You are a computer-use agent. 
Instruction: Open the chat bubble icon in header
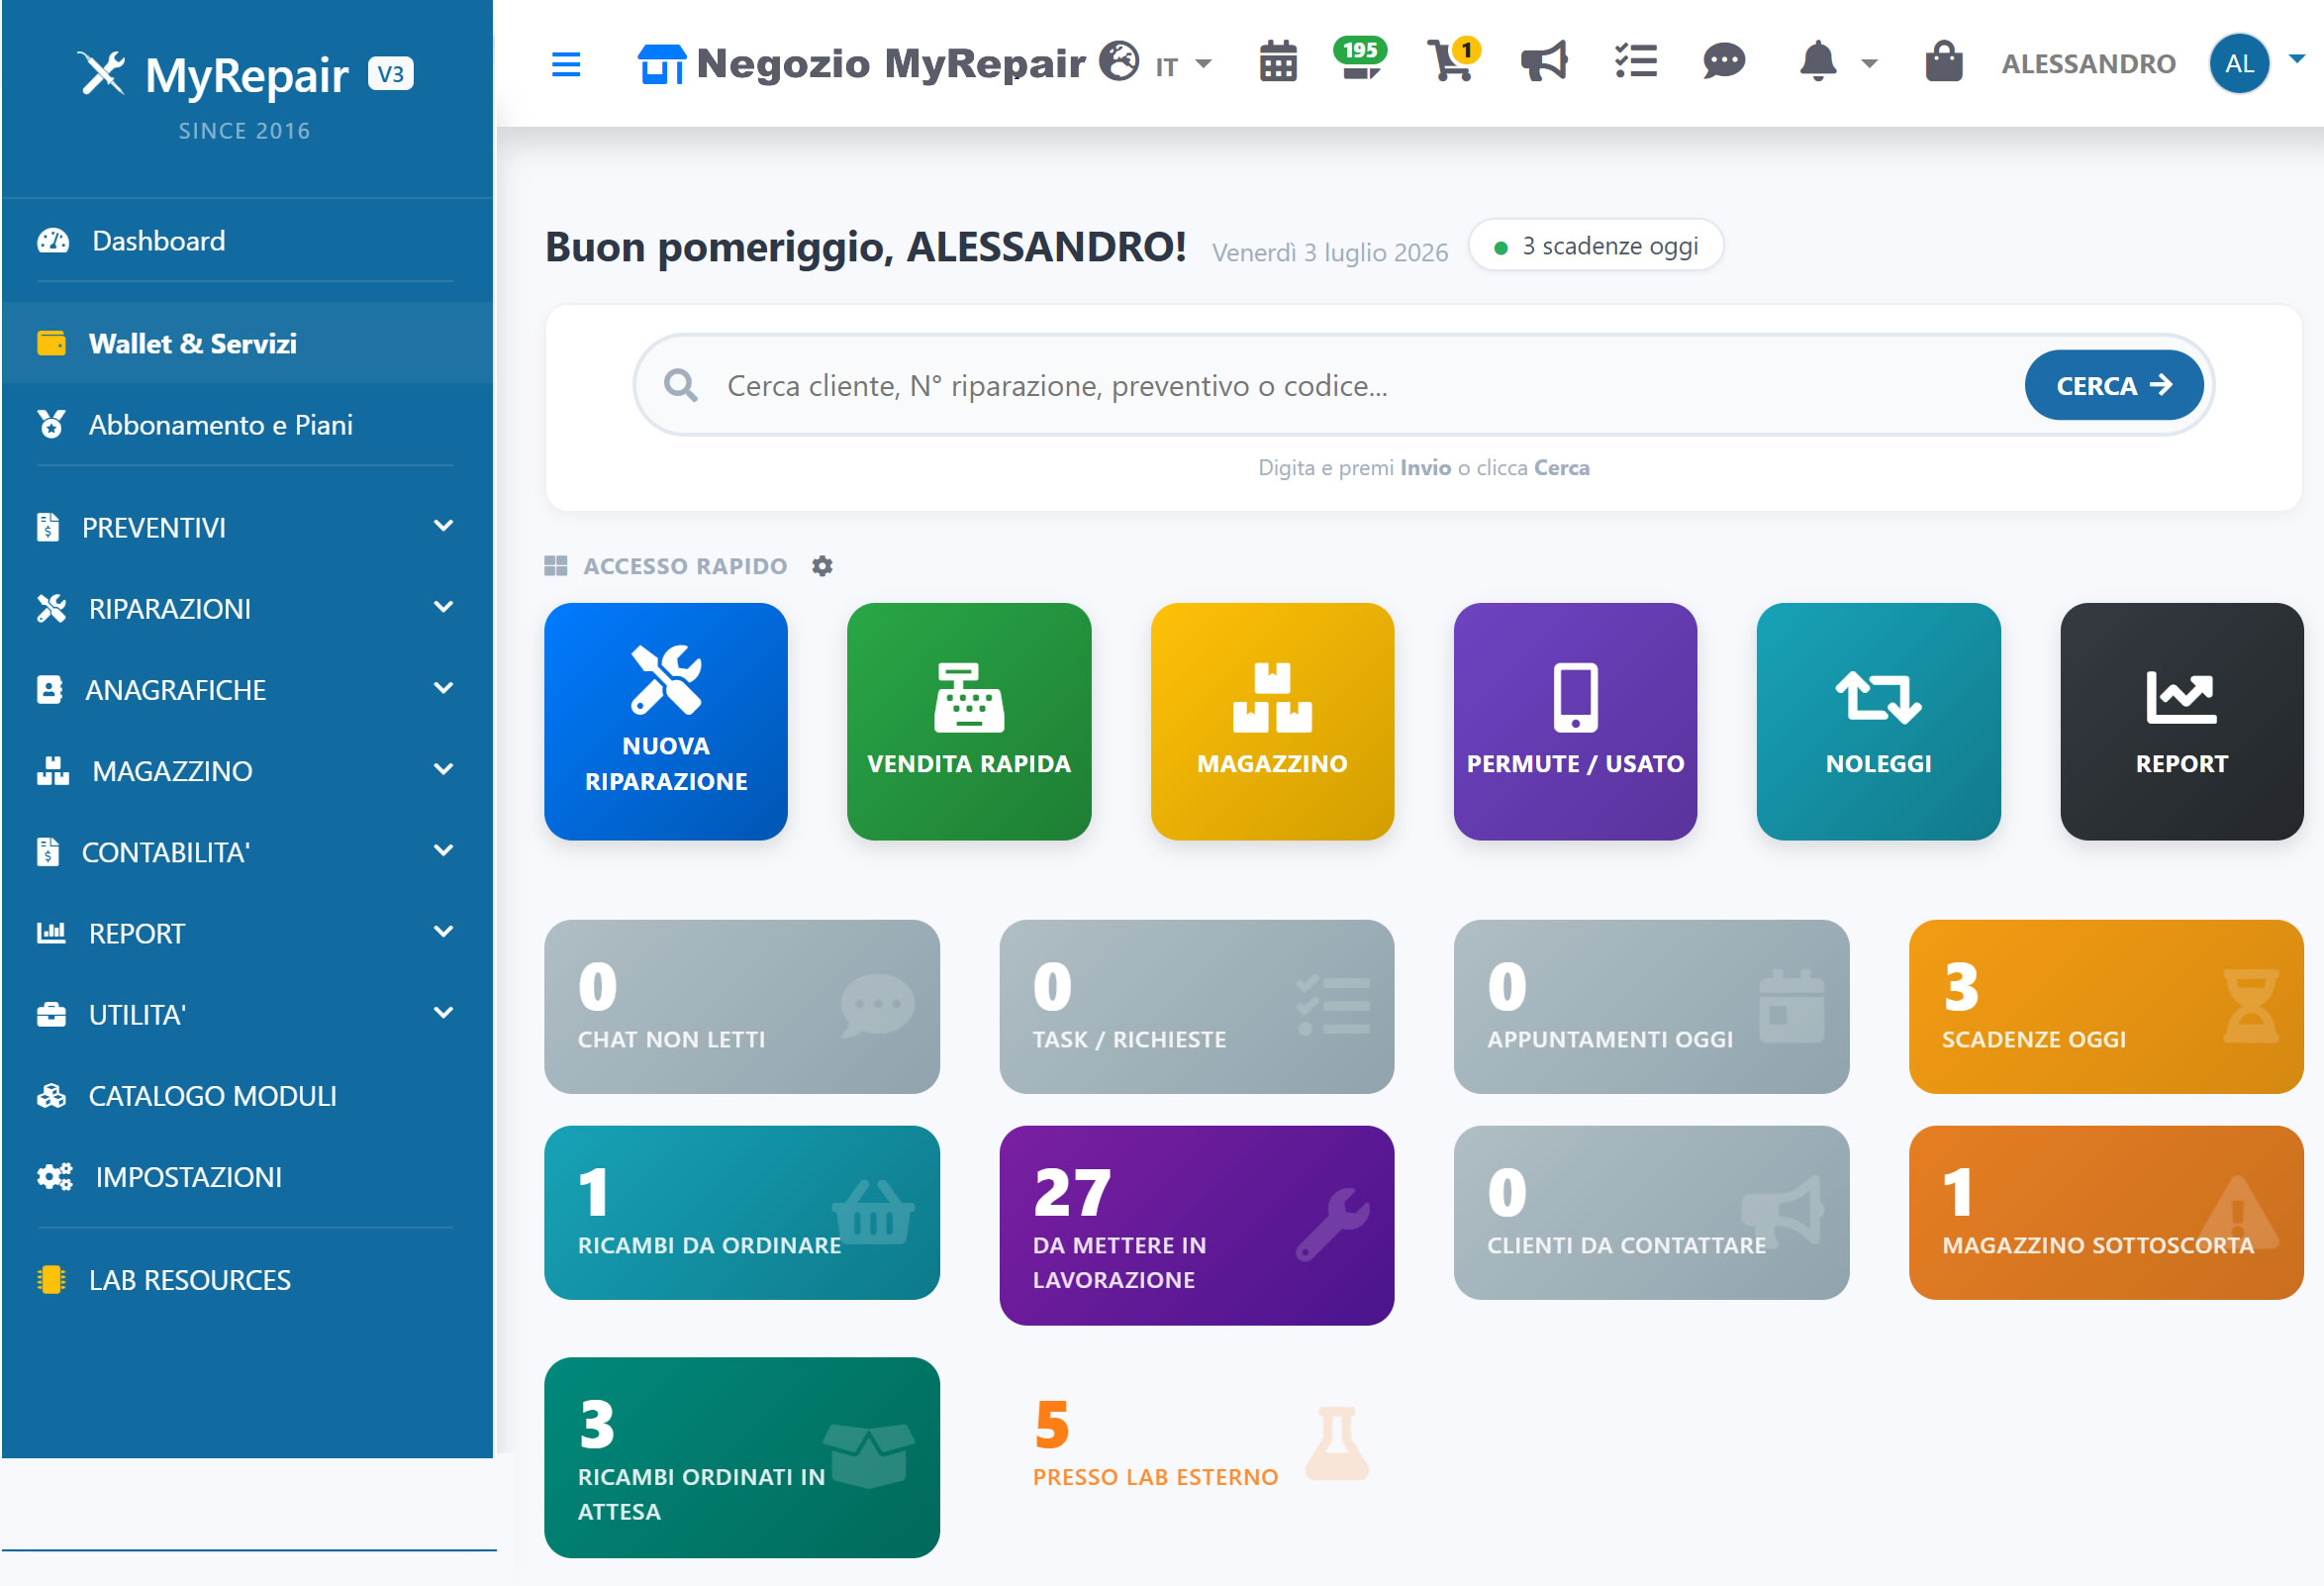coord(1723,62)
